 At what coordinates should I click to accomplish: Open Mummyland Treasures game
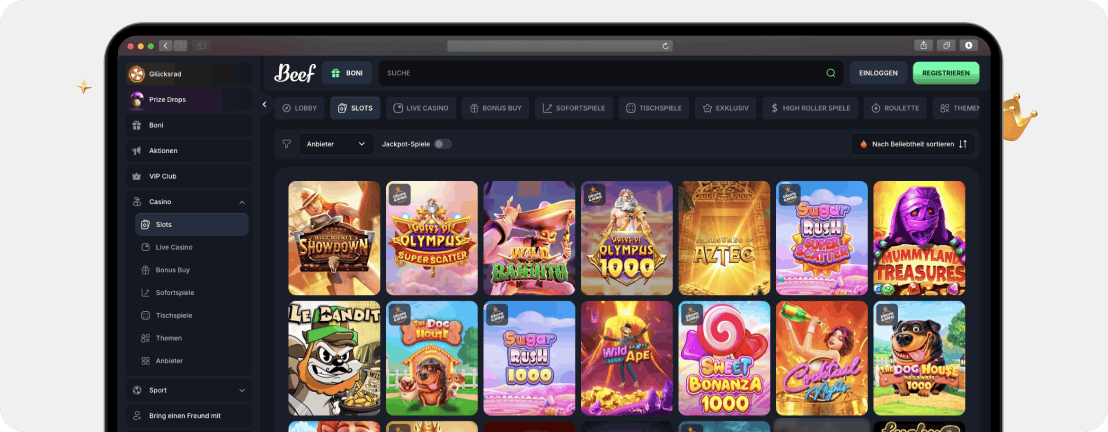tap(919, 238)
